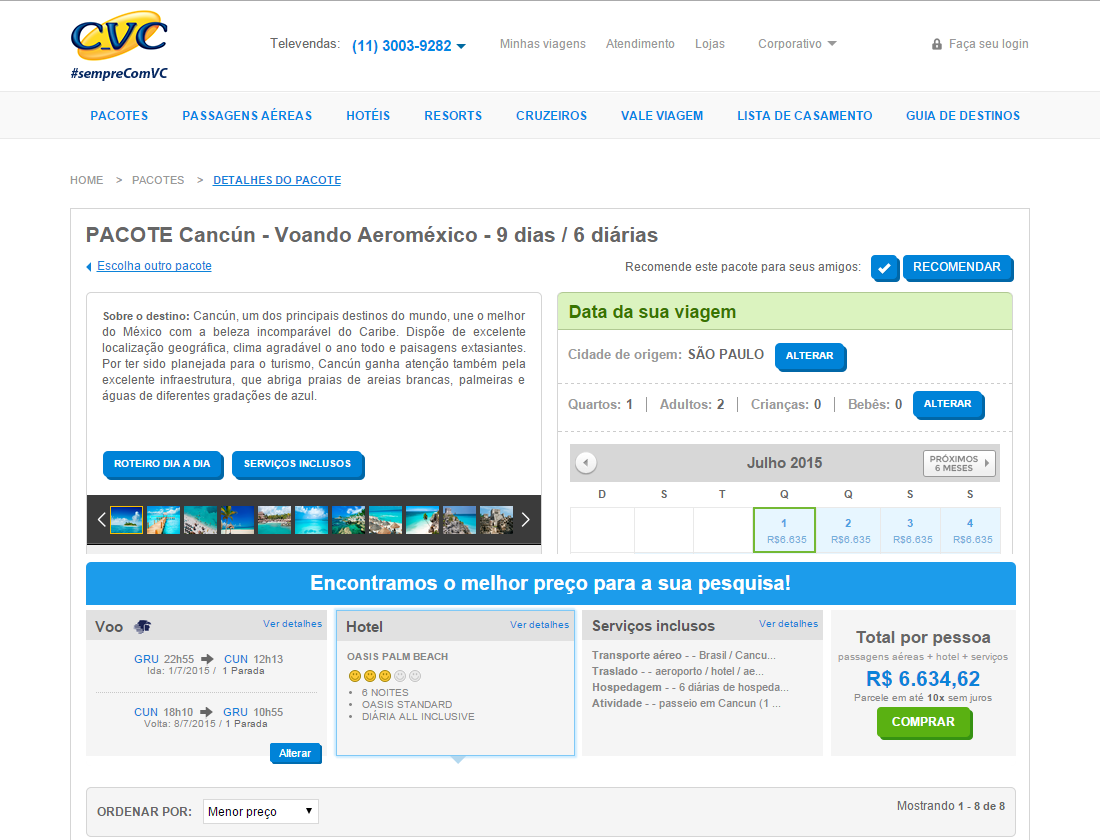
Task: Click ALTERAR next to Cidade de origem
Action: pos(810,356)
